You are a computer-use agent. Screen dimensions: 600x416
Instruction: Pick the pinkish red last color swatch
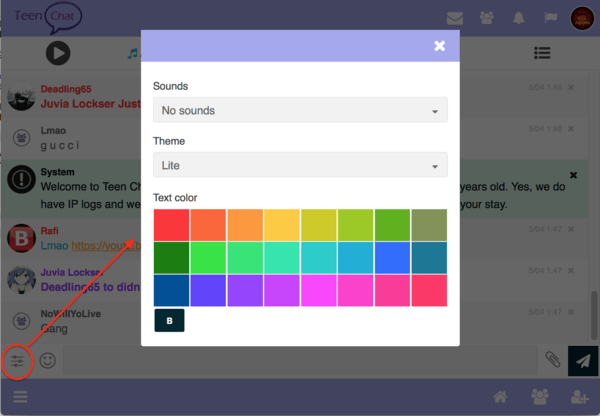429,290
